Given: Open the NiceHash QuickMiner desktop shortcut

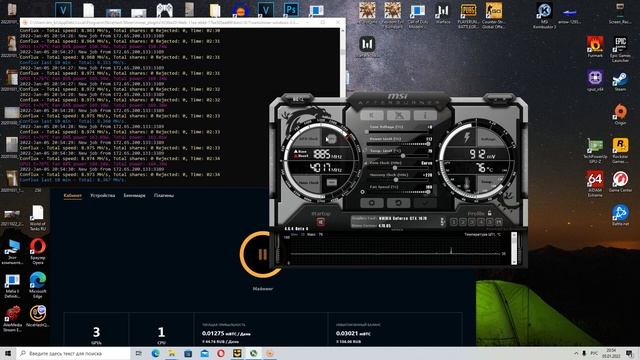Looking at the screenshot, I should click(38, 316).
